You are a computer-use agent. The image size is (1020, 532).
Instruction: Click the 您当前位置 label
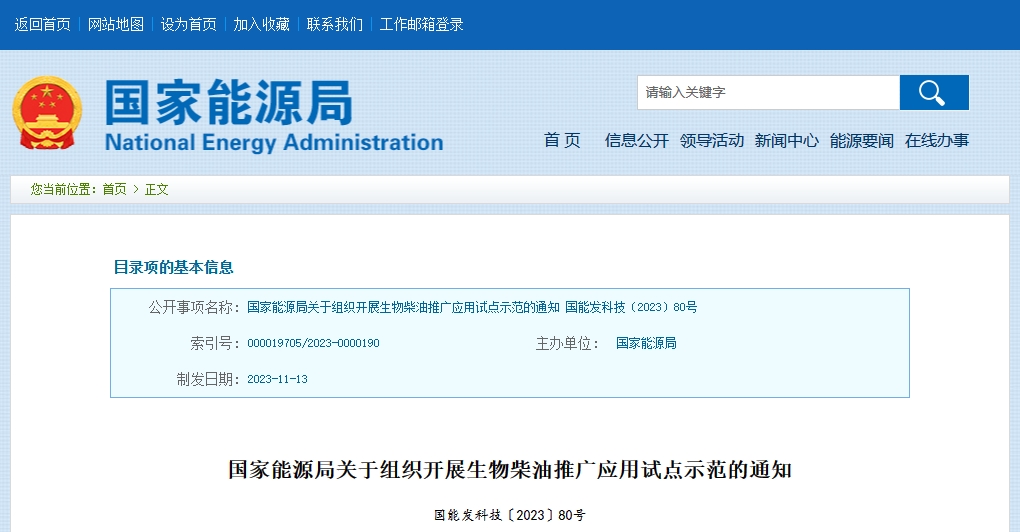pos(63,189)
